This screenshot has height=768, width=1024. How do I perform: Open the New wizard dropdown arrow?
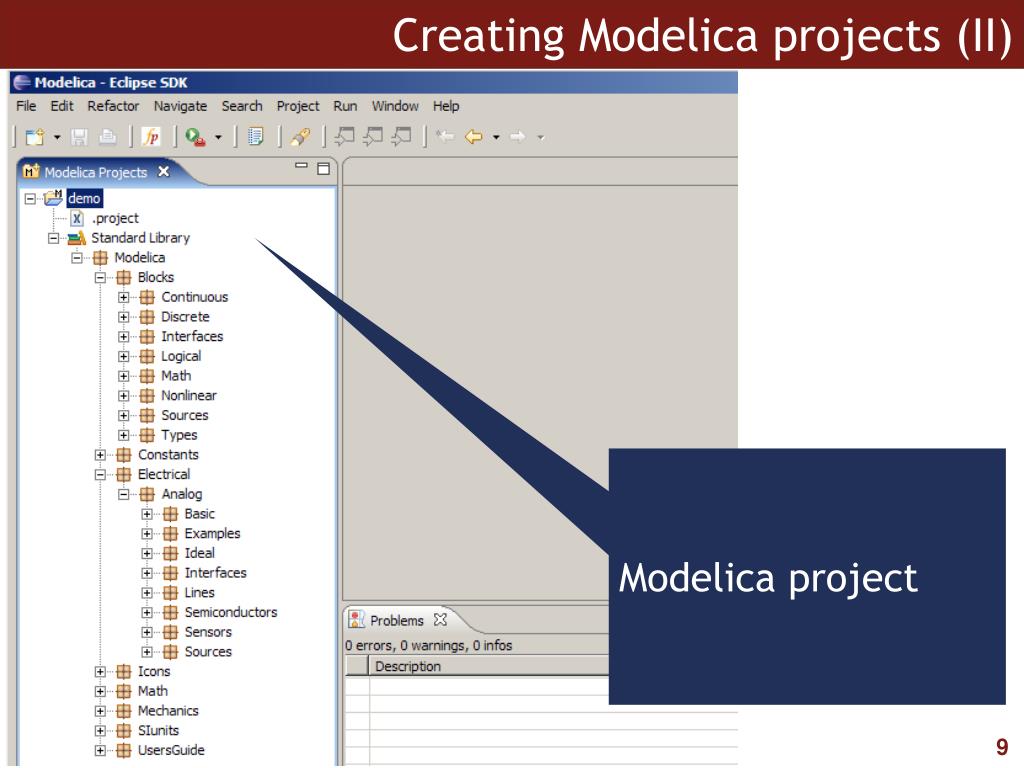click(x=57, y=137)
